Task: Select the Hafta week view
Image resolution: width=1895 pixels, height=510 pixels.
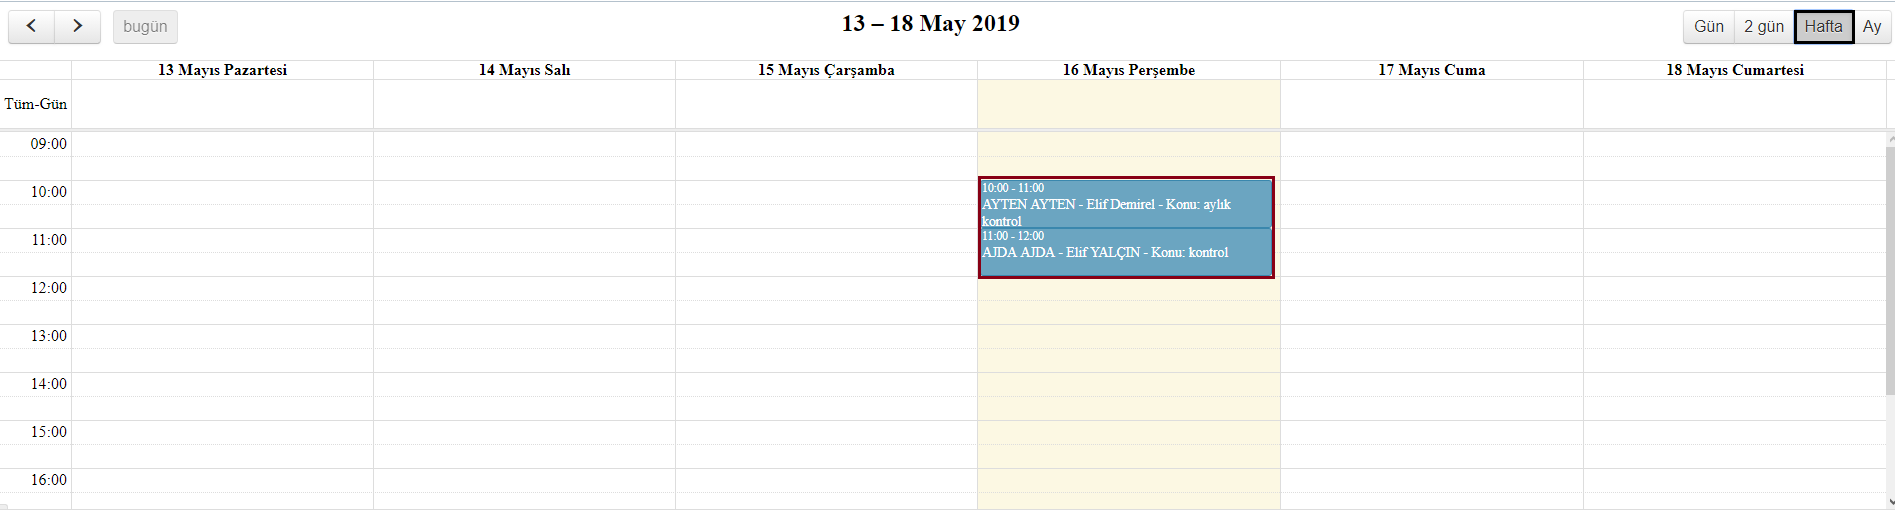Action: (1823, 26)
